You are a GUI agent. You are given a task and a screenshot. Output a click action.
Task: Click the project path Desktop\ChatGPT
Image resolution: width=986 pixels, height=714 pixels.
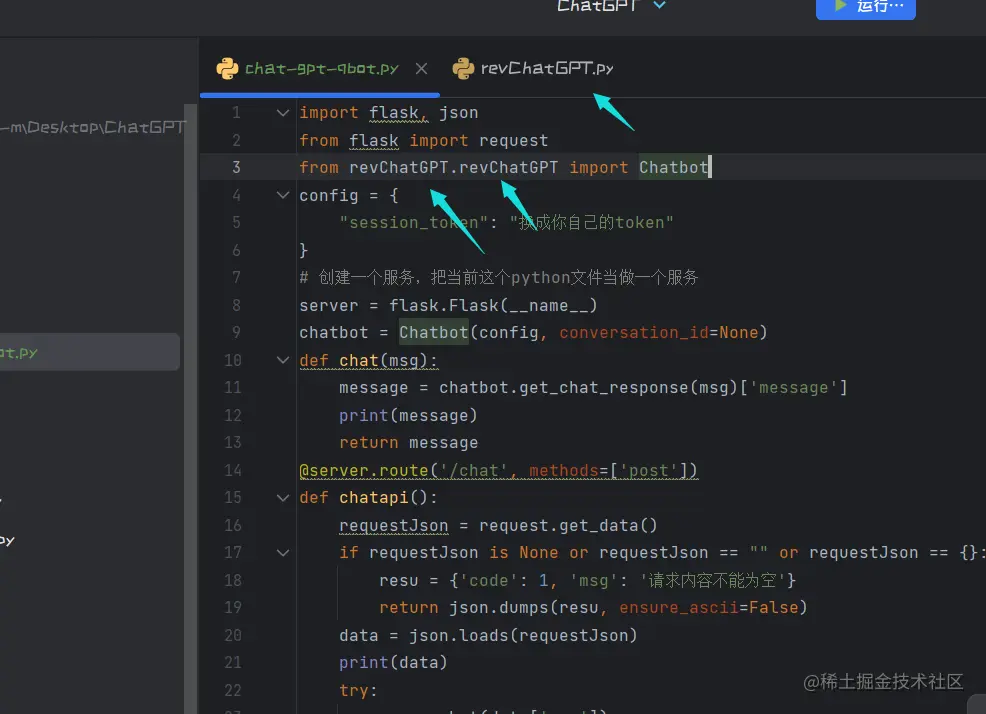click(x=93, y=127)
